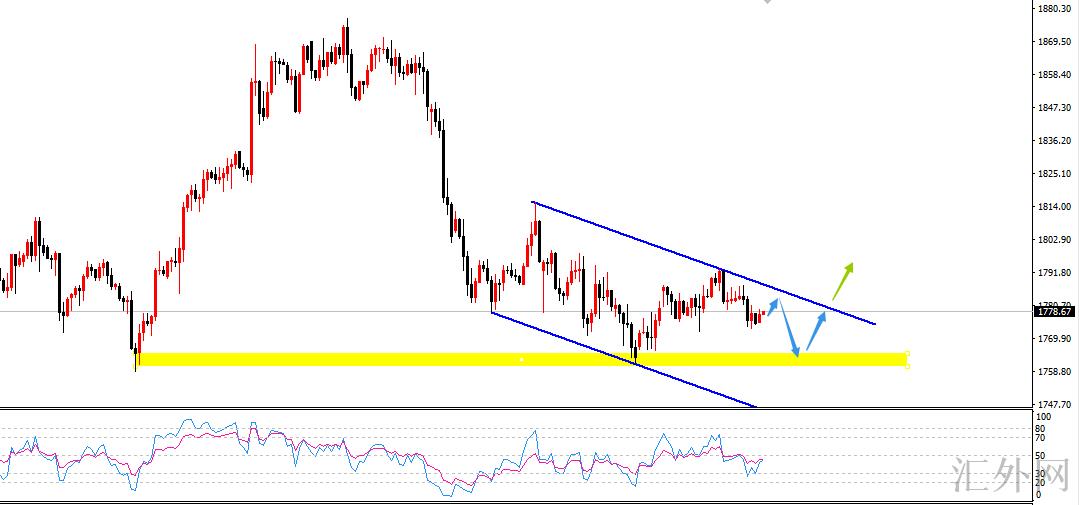The height and width of the screenshot is (505, 1080).
Task: Select the blue RSI indicator line
Action: tap(381, 455)
